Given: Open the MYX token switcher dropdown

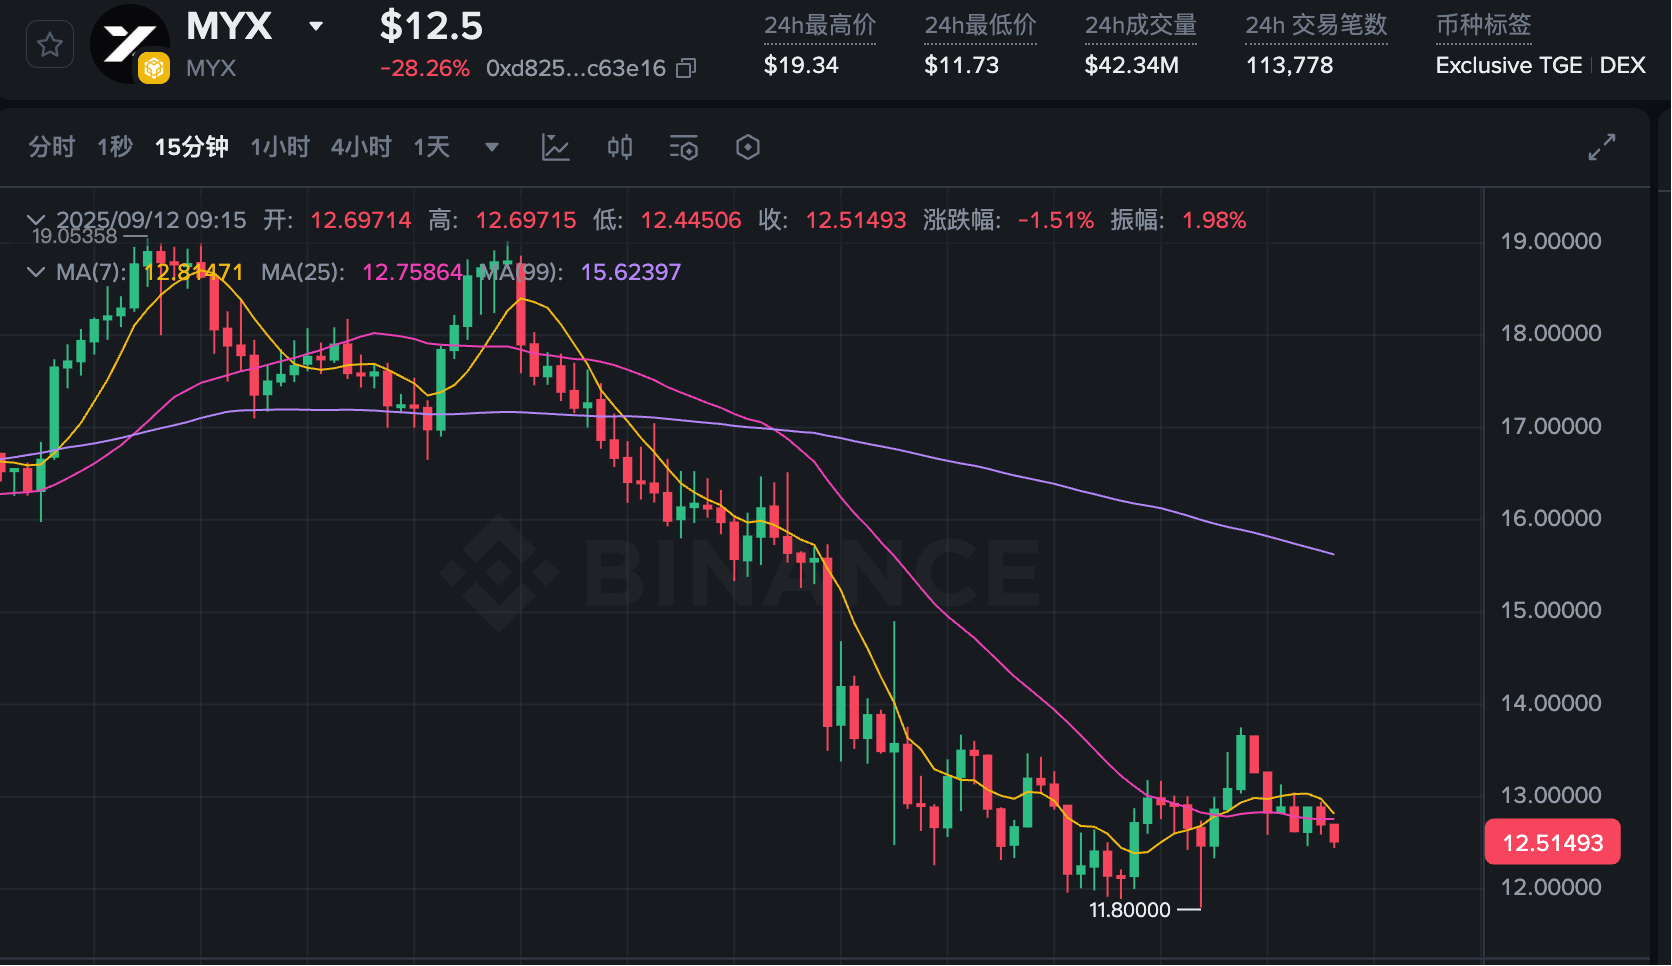Looking at the screenshot, I should 316,26.
